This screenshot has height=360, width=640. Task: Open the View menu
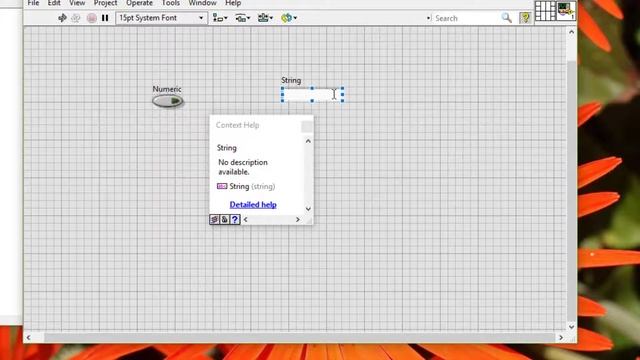click(x=77, y=3)
